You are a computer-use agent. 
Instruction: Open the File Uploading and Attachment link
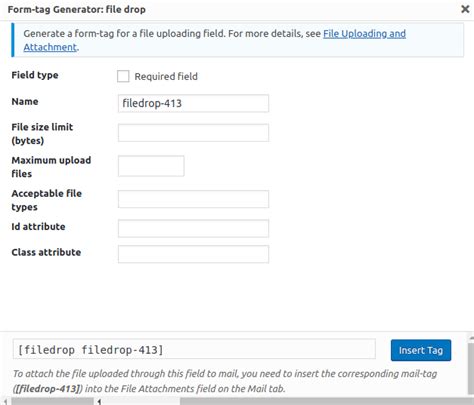tap(364, 34)
